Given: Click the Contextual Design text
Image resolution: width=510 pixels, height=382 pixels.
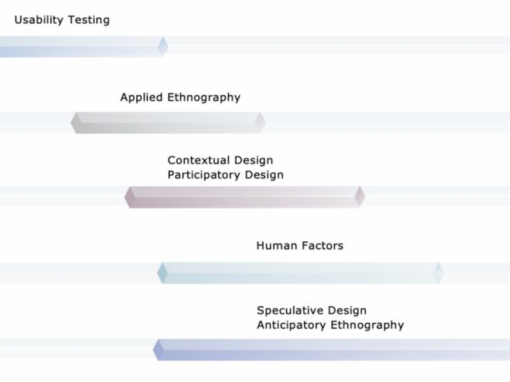Looking at the screenshot, I should [x=220, y=160].
